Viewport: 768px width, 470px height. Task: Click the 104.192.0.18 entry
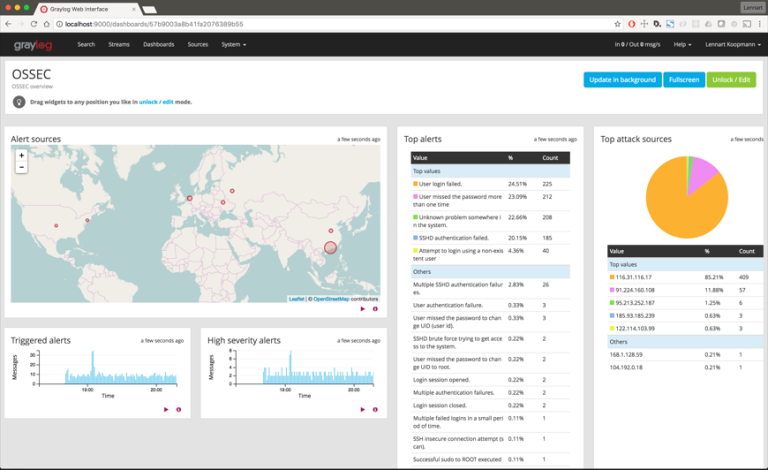pyautogui.click(x=626, y=367)
